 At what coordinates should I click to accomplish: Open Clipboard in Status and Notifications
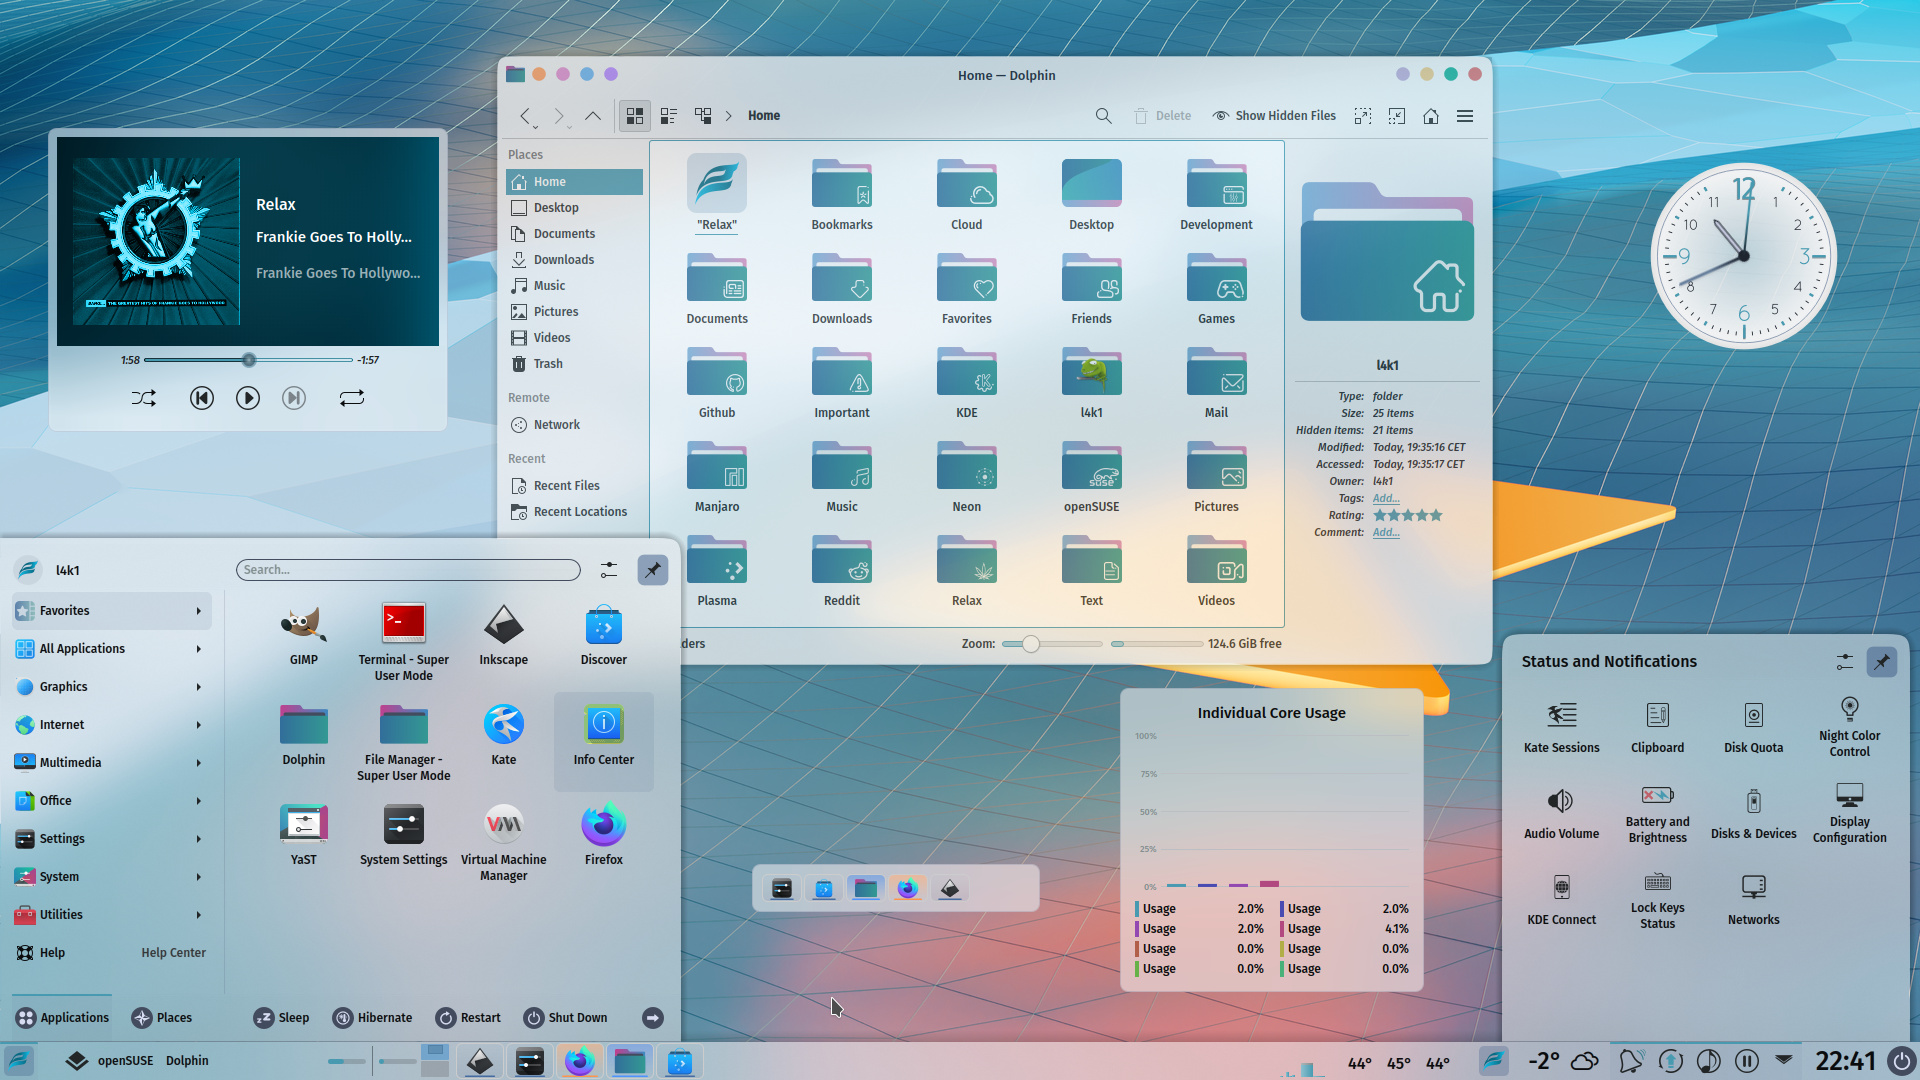click(x=1657, y=728)
